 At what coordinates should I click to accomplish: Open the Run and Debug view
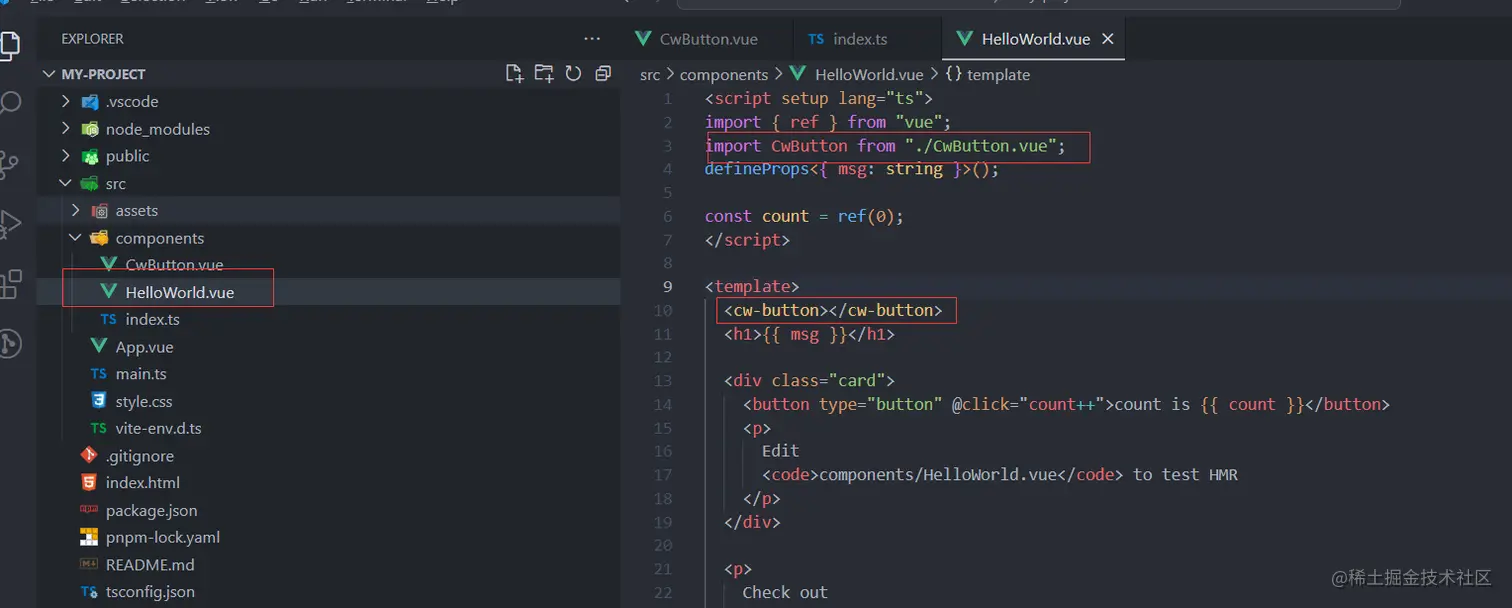(x=13, y=222)
